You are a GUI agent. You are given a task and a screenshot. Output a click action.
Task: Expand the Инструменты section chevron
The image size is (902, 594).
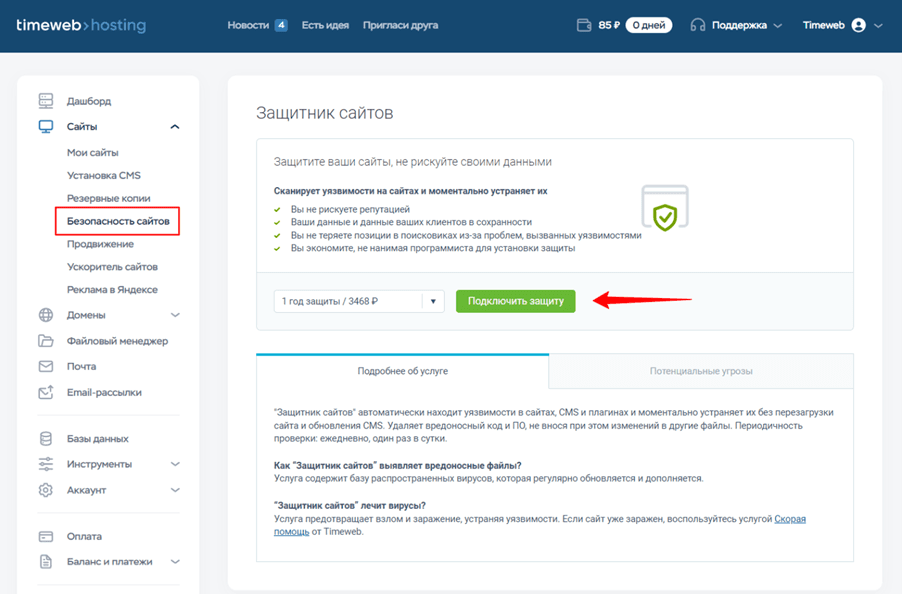click(x=175, y=464)
